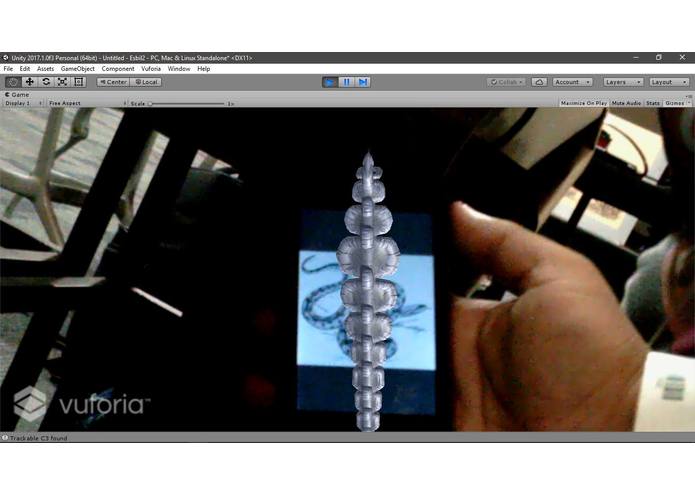Toggle Gizmos in Game view
This screenshot has height=494, width=695.
[x=675, y=103]
